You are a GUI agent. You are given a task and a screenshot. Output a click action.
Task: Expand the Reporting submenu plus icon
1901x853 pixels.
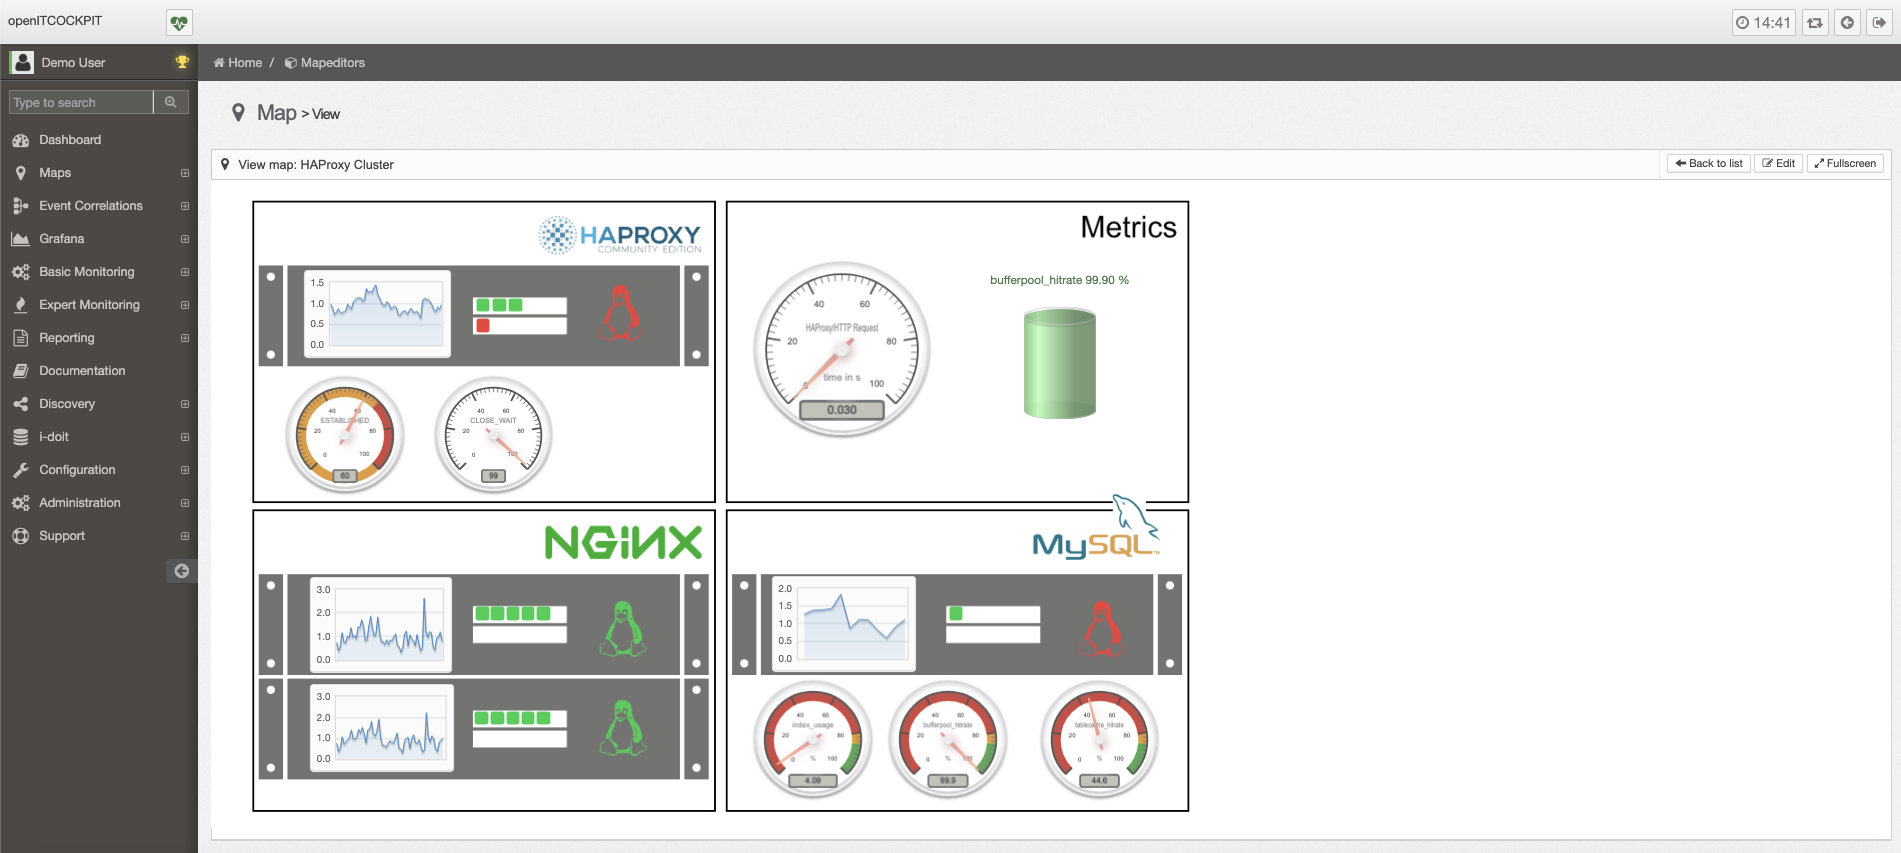185,338
